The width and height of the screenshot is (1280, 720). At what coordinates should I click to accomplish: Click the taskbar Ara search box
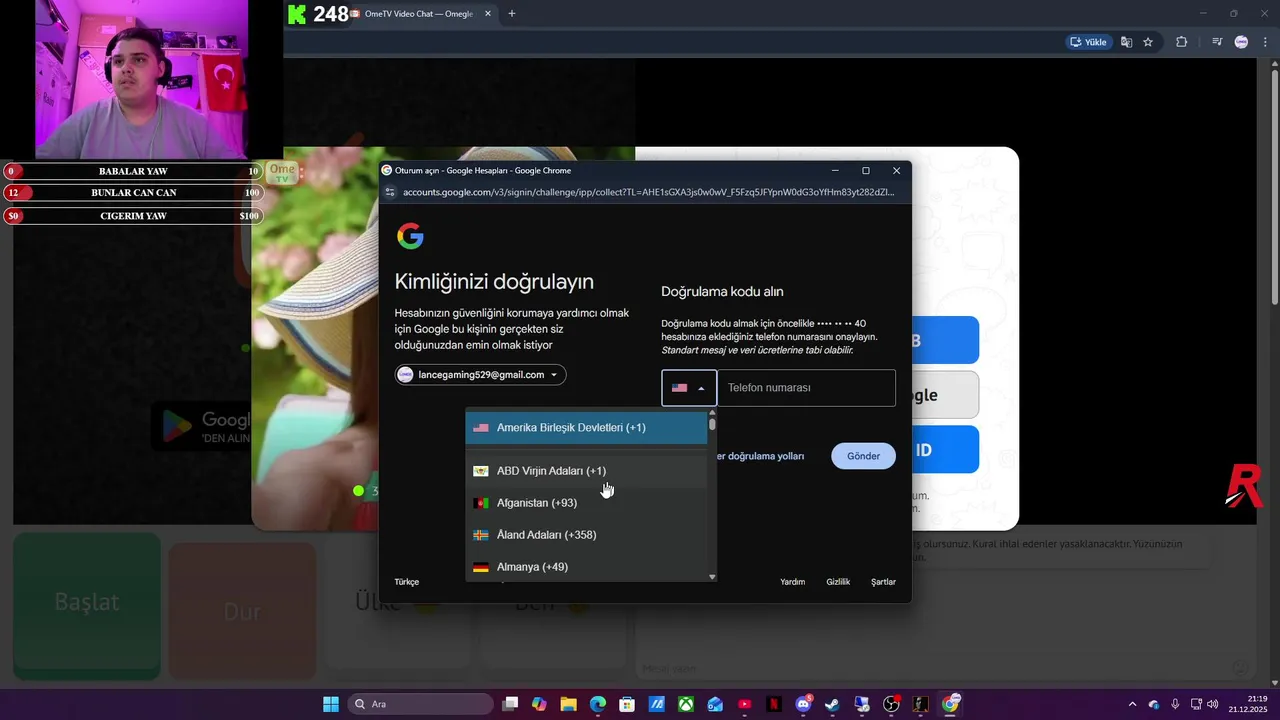click(x=421, y=704)
